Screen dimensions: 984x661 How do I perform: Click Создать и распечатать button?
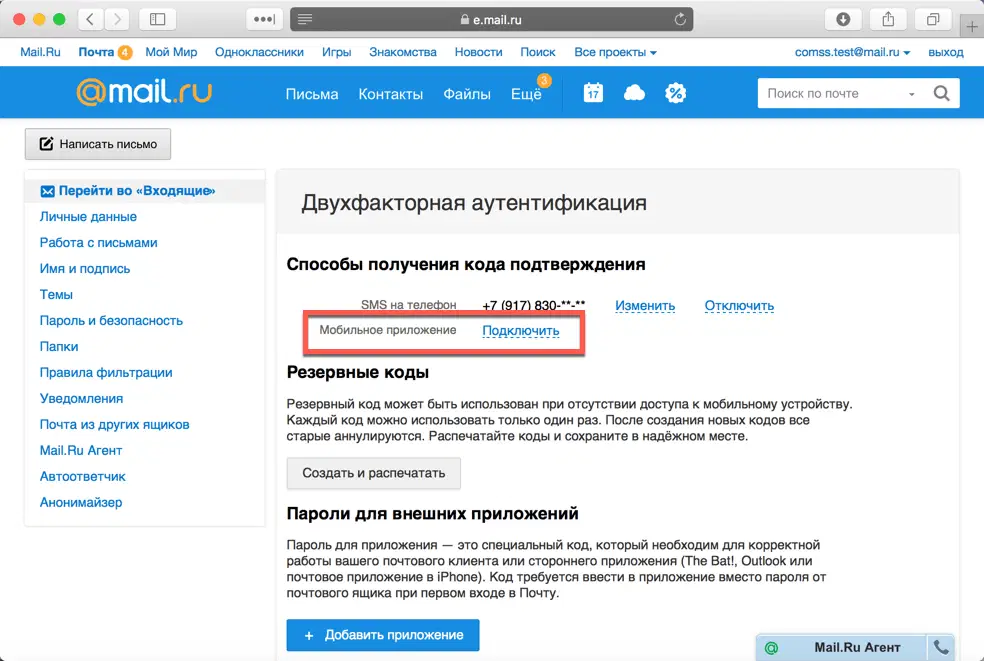point(373,473)
